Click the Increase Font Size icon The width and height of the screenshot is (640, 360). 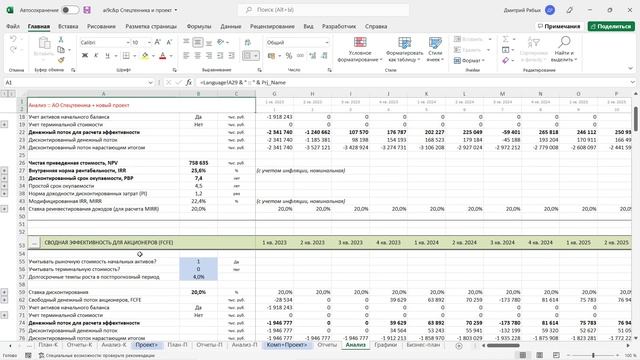(x=158, y=42)
